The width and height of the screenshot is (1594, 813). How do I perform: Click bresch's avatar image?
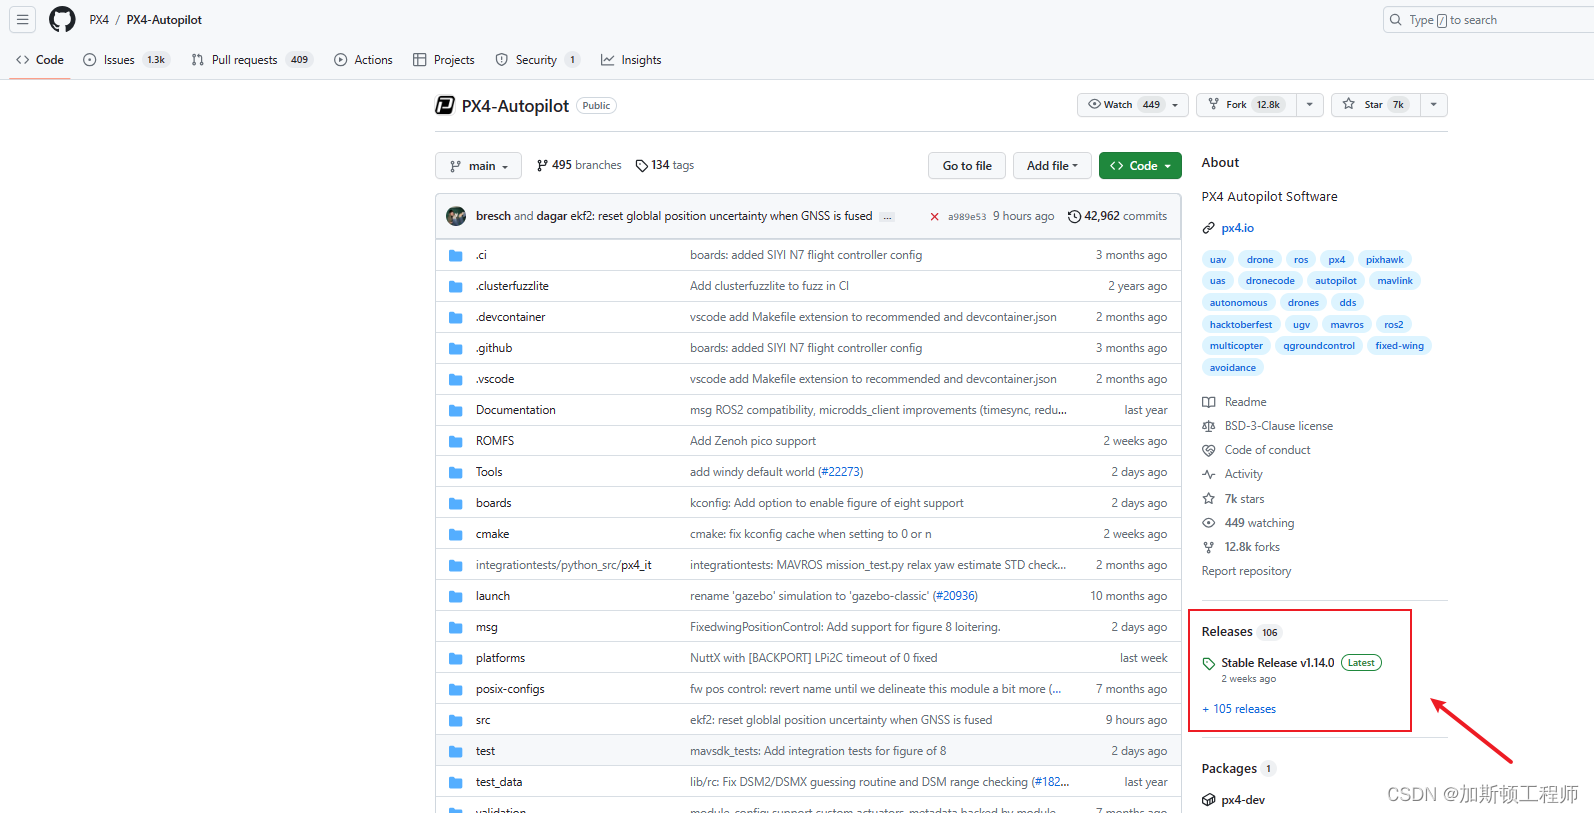click(x=456, y=216)
